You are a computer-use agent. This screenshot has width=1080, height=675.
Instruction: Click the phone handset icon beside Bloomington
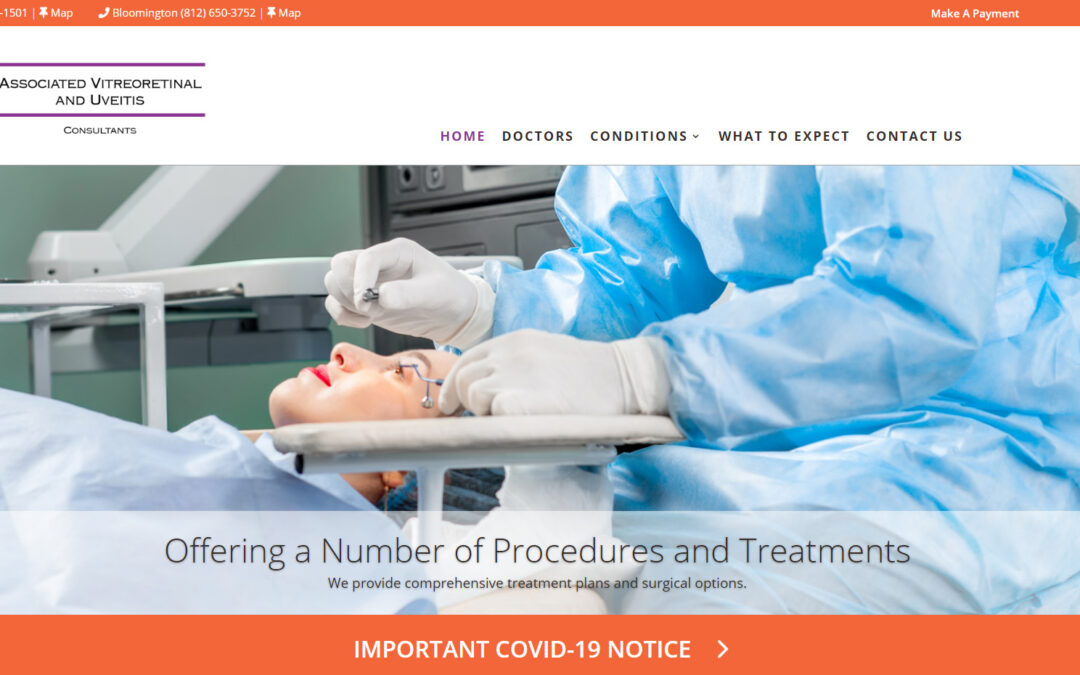104,13
